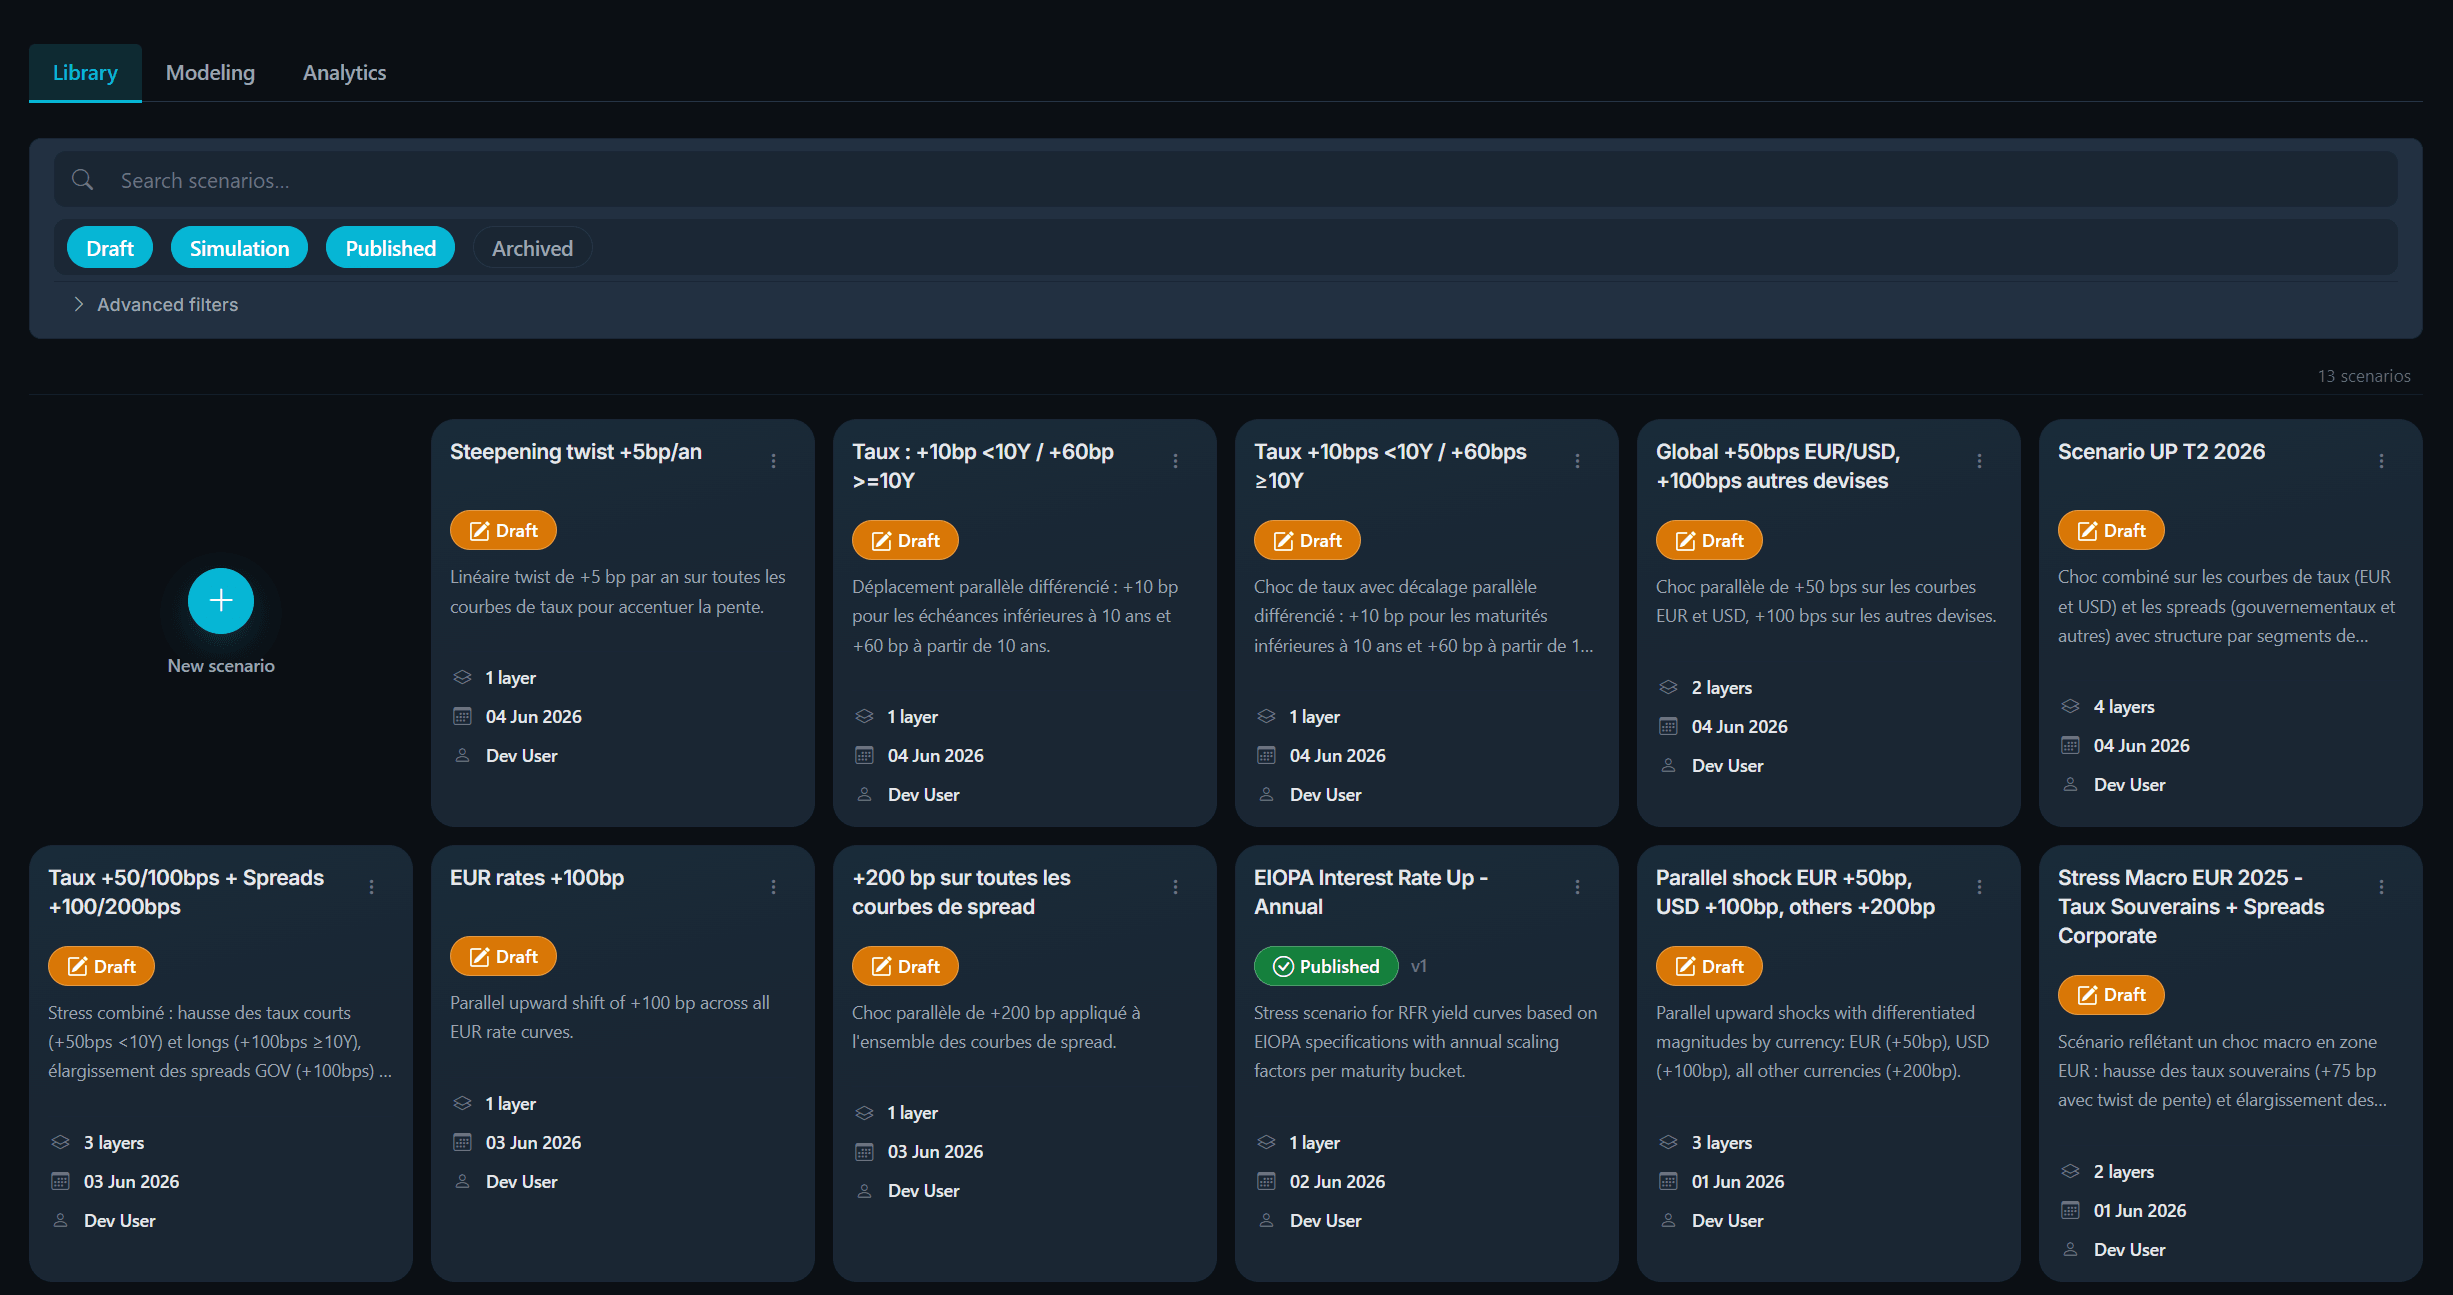Click calendar icon on Stress Macro EUR 2025 card
The height and width of the screenshot is (1295, 2453).
pyautogui.click(x=2070, y=1210)
